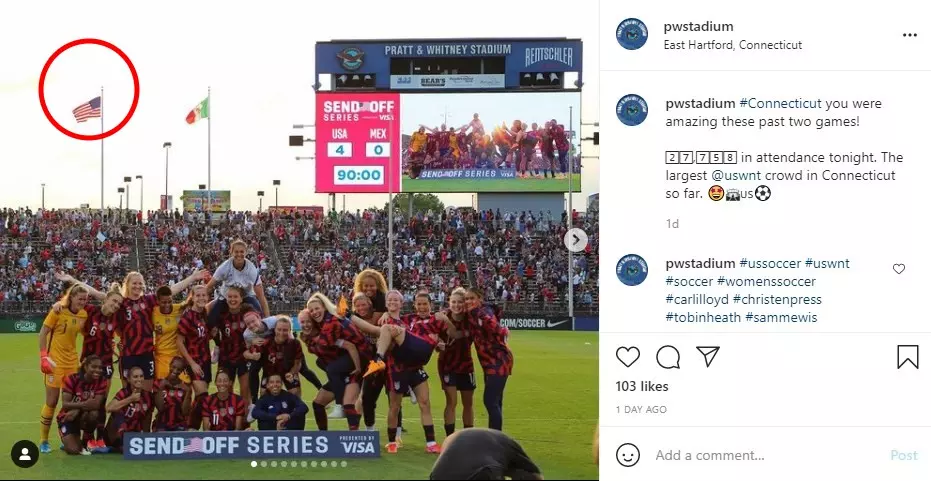View the 103 likes list
Screen dimensions: 931x481
point(642,386)
